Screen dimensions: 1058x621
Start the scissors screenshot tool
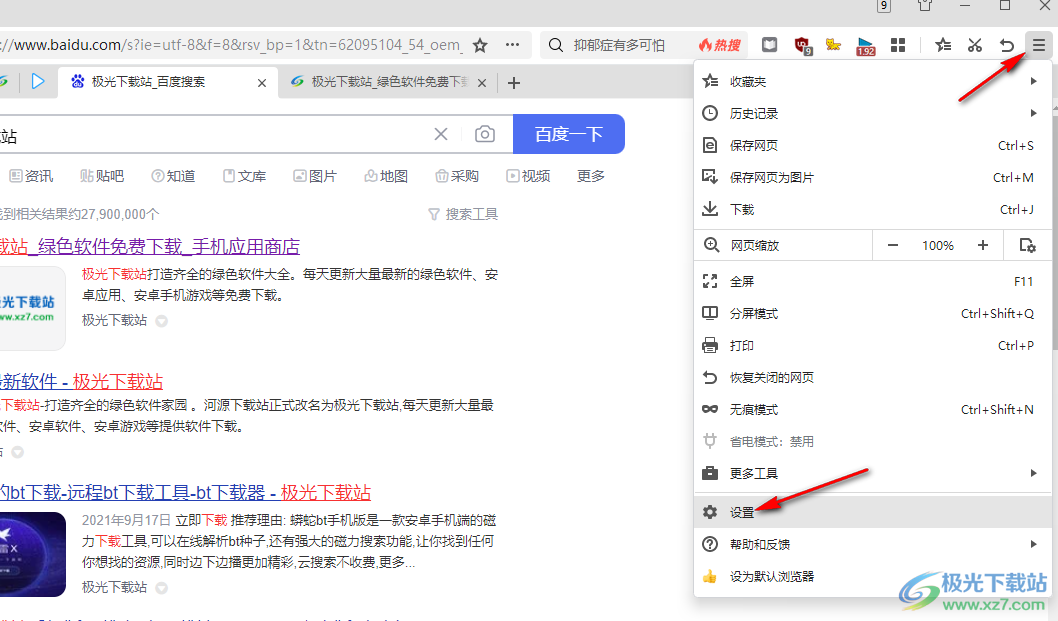click(x=974, y=45)
